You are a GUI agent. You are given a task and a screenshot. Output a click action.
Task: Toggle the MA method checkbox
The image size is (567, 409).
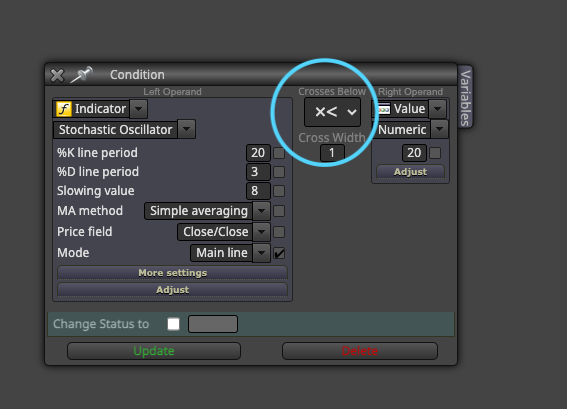[x=279, y=211]
